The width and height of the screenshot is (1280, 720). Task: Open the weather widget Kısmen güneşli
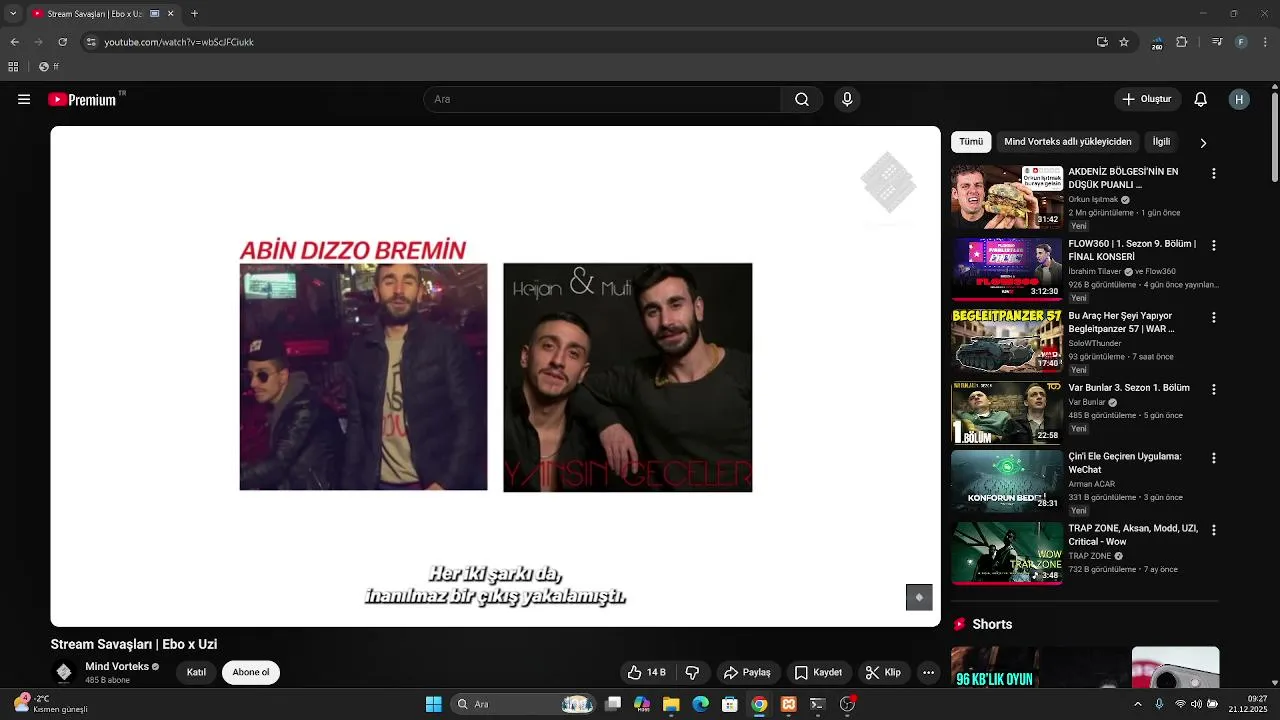click(x=50, y=704)
